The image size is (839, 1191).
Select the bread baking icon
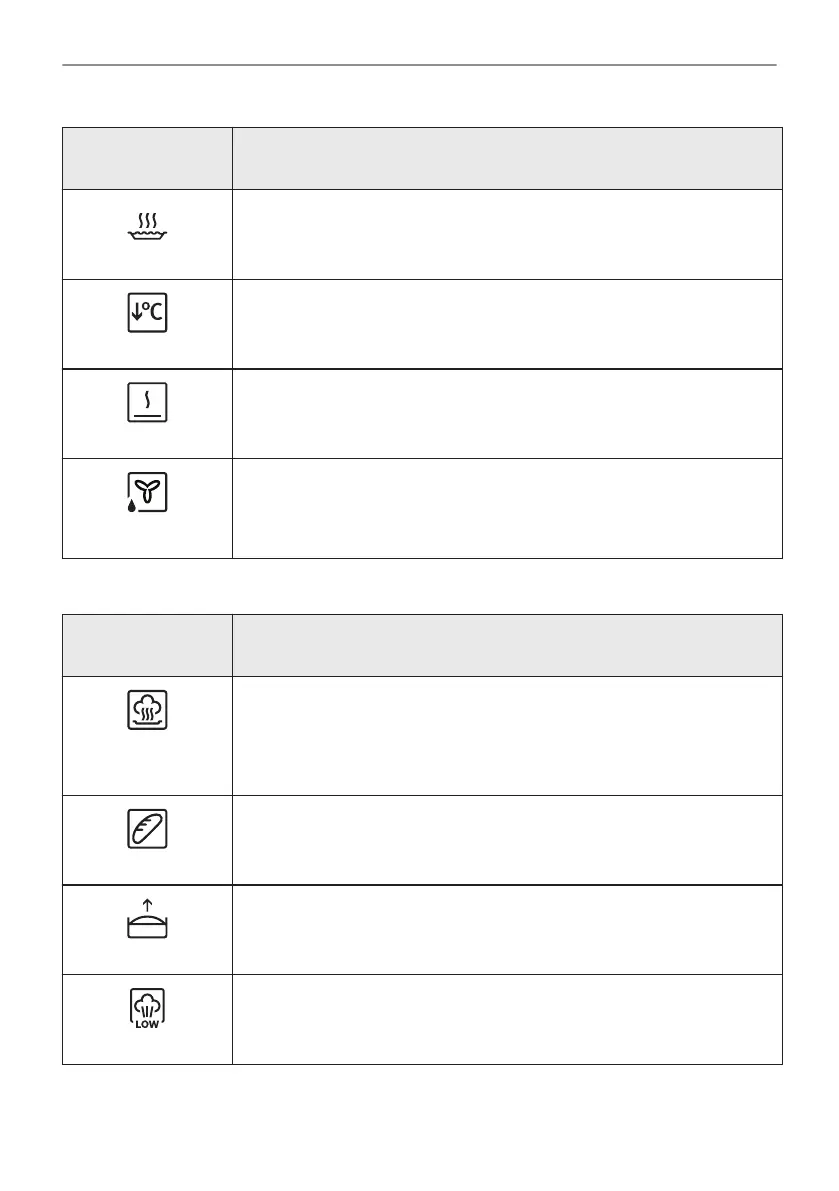point(147,829)
